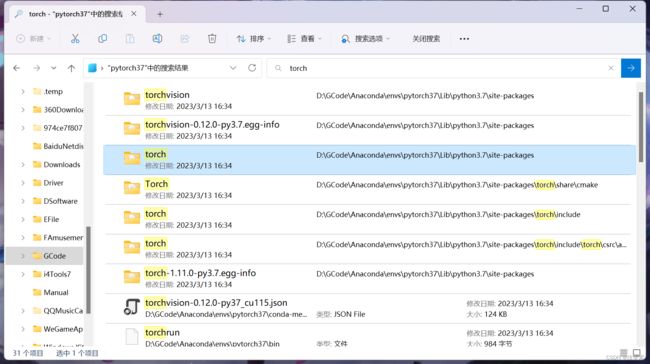
Task: Switch to details view icon in status bar
Action: pyautogui.click(x=624, y=353)
